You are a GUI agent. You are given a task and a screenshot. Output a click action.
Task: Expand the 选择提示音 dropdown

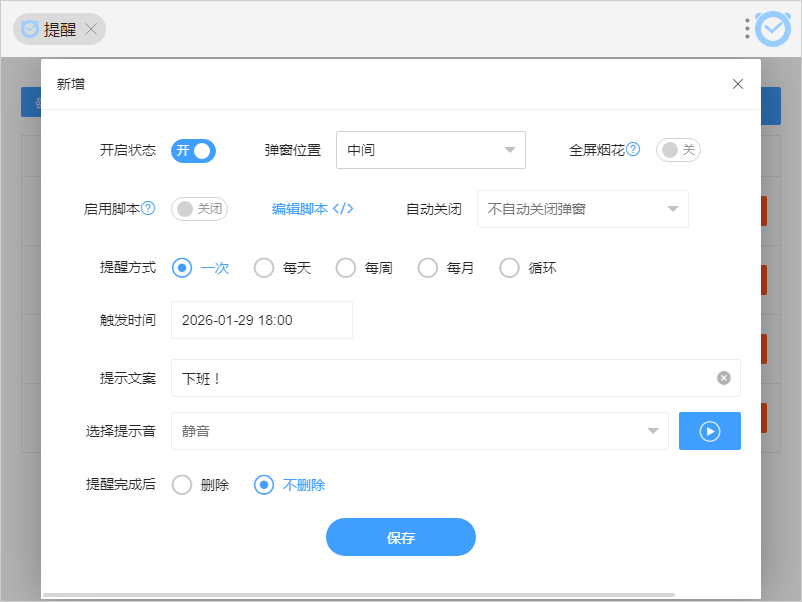[419, 431]
